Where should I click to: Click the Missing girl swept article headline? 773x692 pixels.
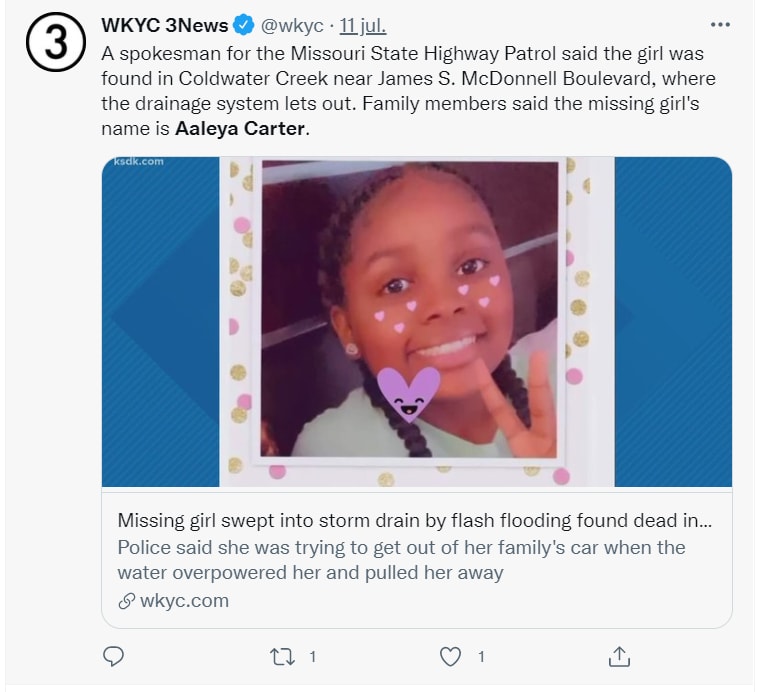(415, 521)
